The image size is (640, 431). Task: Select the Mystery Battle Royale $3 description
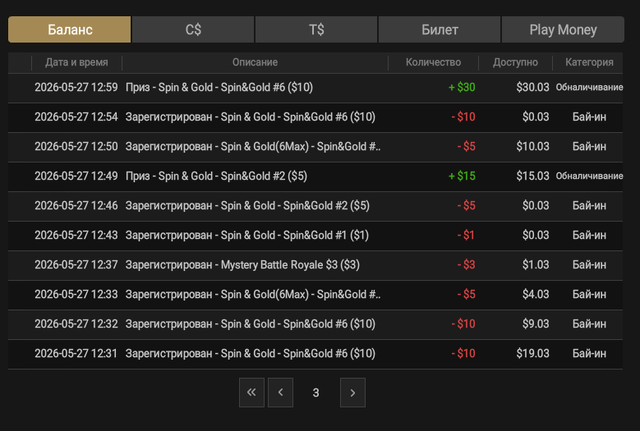coord(242,265)
